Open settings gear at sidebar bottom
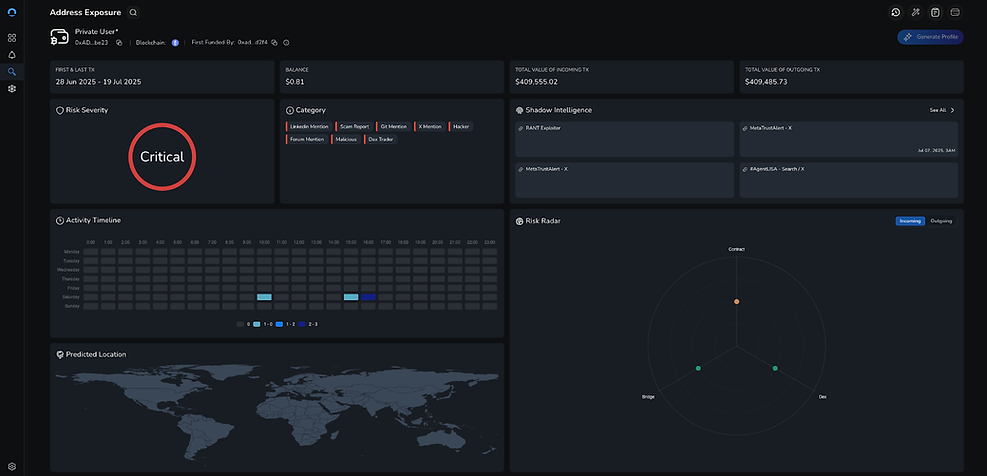This screenshot has width=987, height=476. click(x=12, y=467)
